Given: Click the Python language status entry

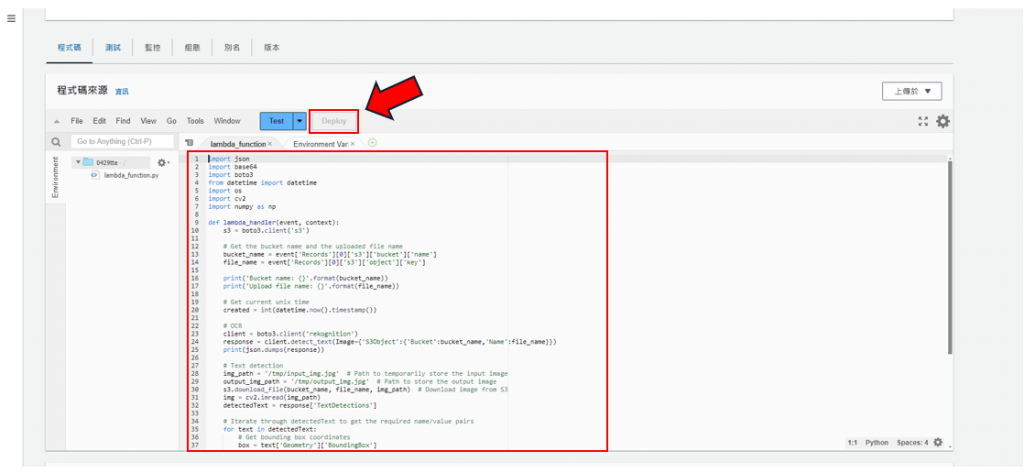Looking at the screenshot, I should [x=876, y=442].
